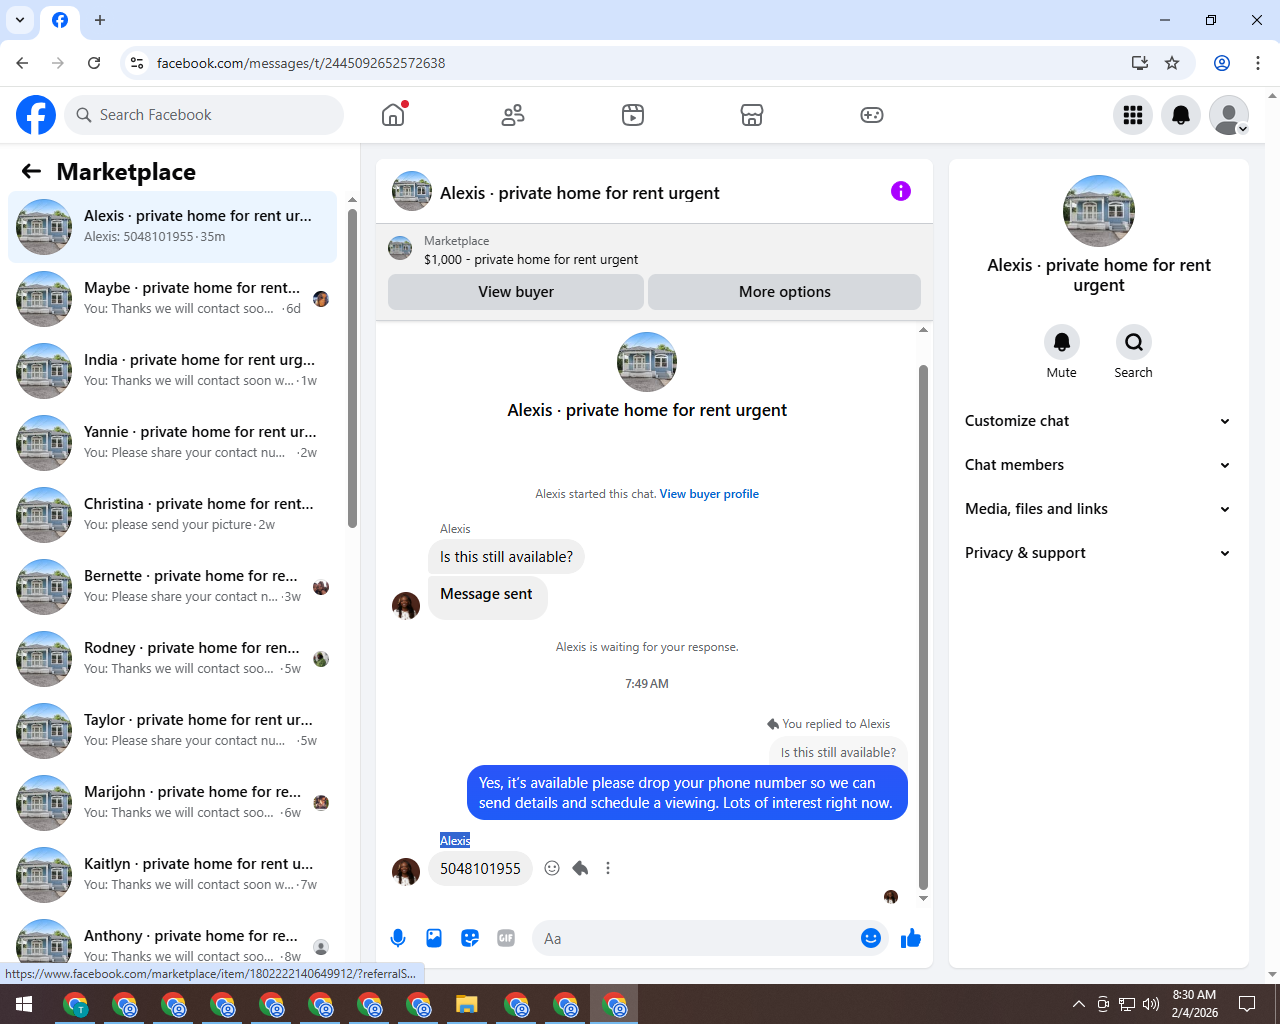Open Chrome three-dot menu
Screen dimensions: 1280x1024
coord(1258,63)
